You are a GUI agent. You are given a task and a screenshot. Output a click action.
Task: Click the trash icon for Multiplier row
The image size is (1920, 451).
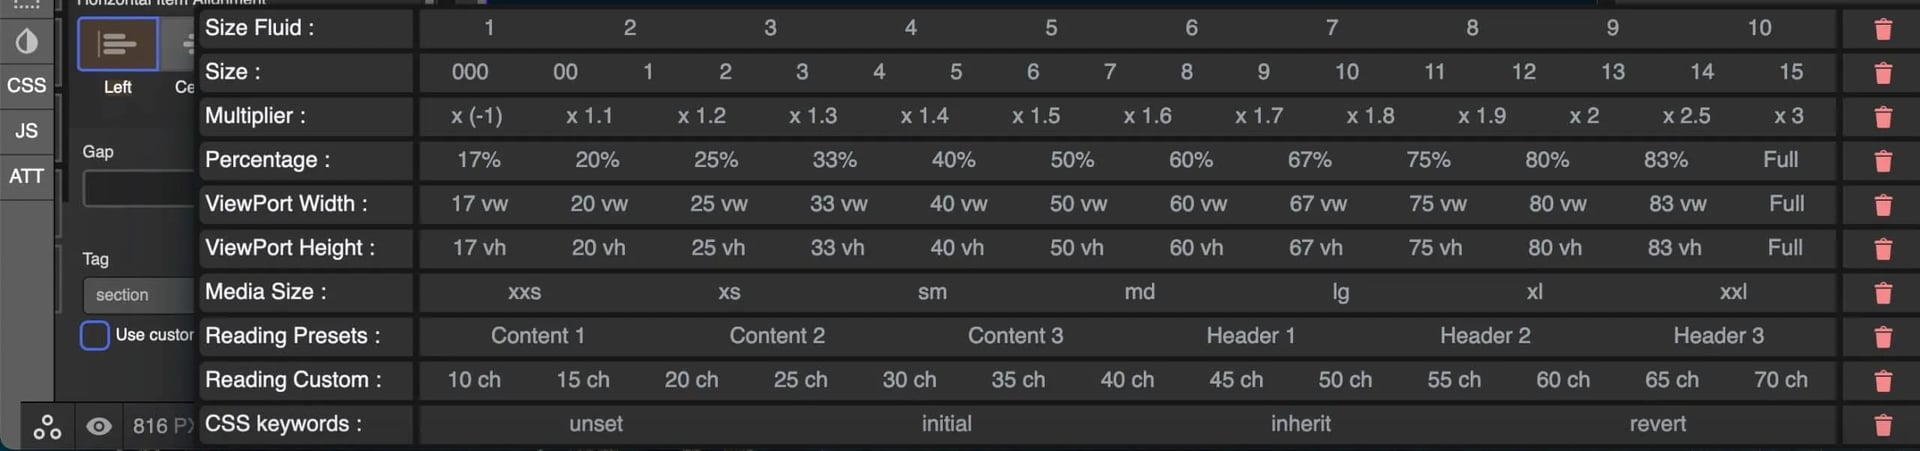(x=1882, y=117)
